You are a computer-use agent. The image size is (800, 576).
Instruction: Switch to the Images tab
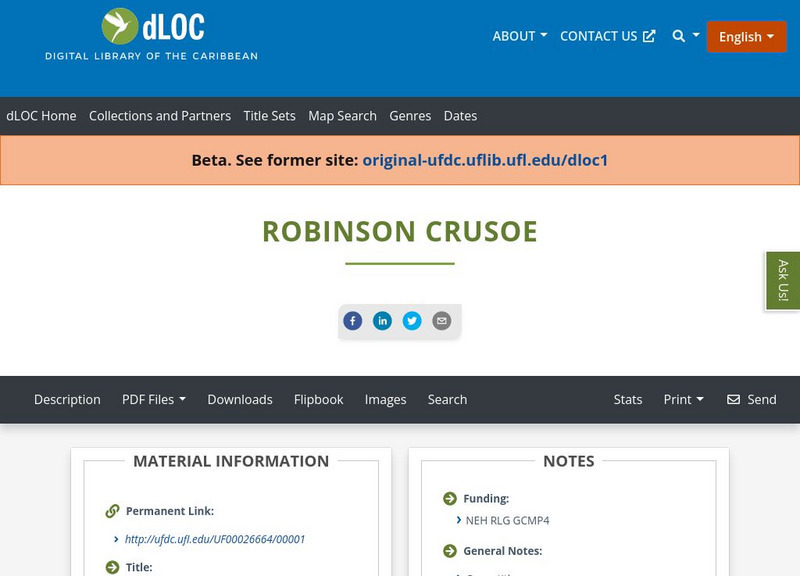point(385,399)
